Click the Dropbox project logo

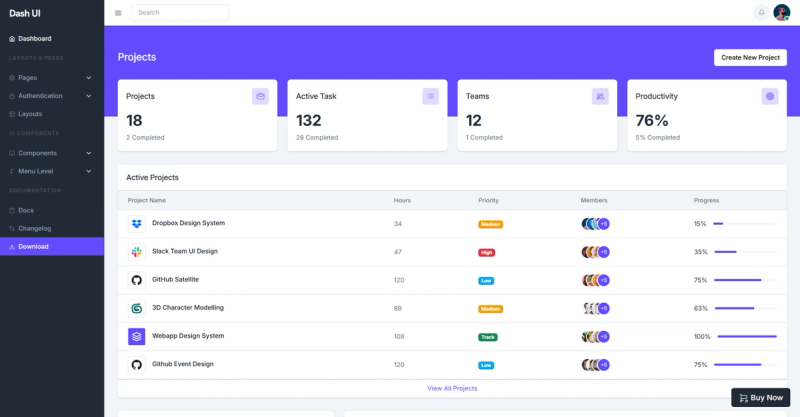[x=136, y=224]
